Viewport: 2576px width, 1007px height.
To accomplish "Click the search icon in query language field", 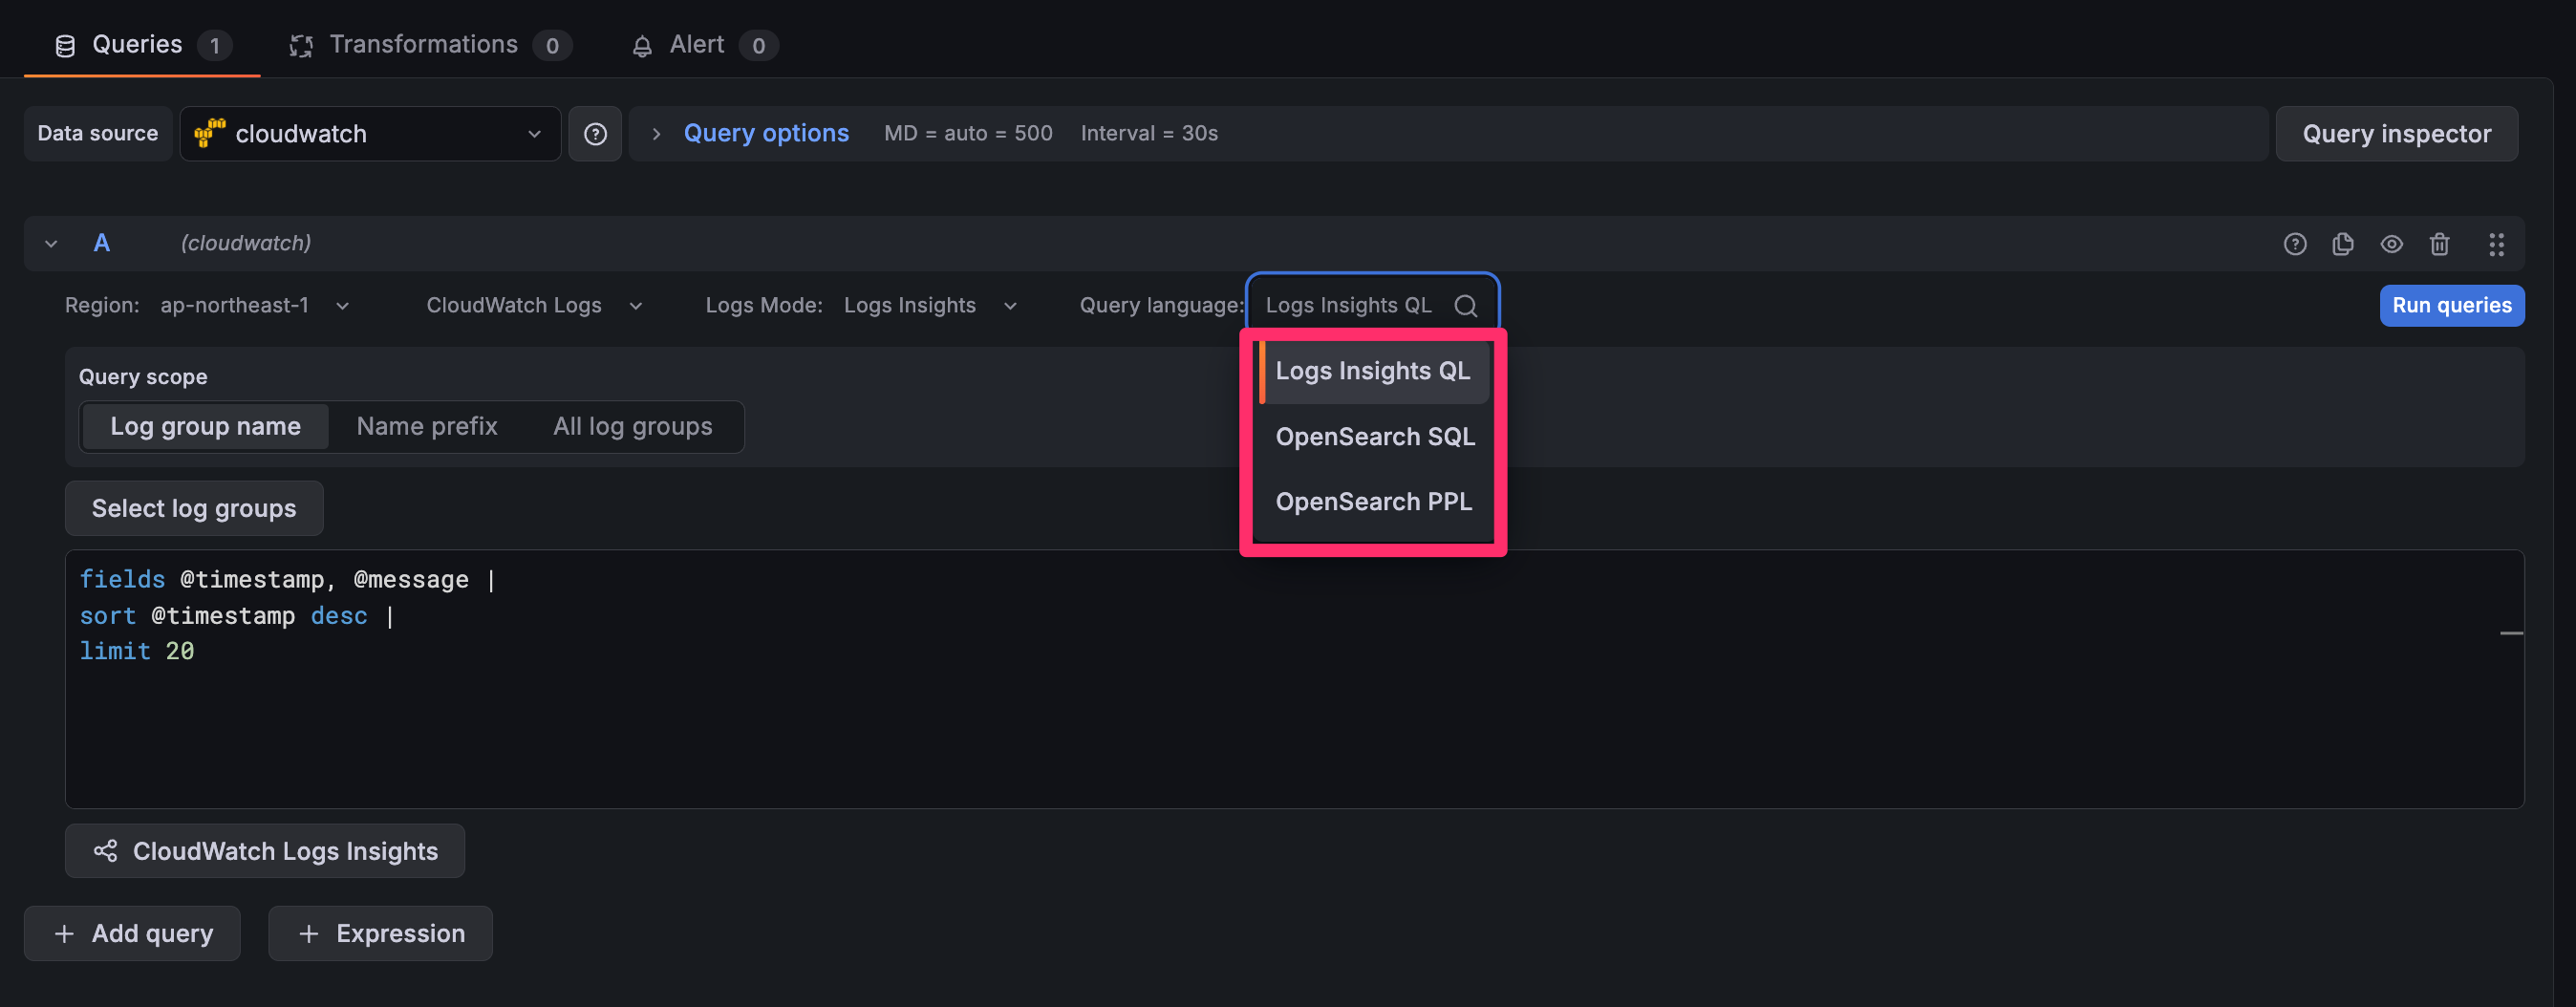I will 1465,306.
